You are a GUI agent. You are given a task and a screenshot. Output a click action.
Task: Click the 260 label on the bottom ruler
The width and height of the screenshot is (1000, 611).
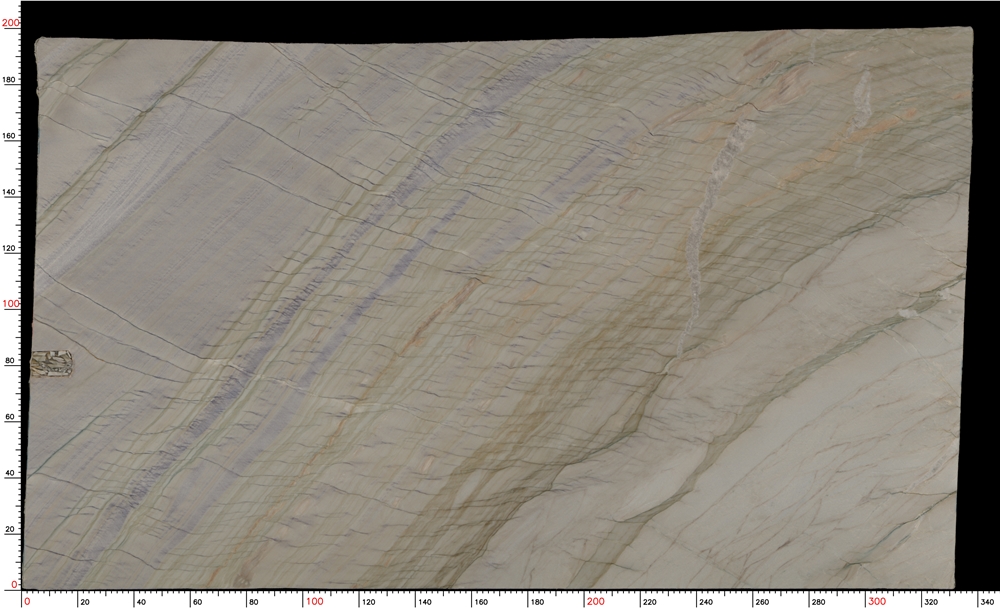pos(762,601)
